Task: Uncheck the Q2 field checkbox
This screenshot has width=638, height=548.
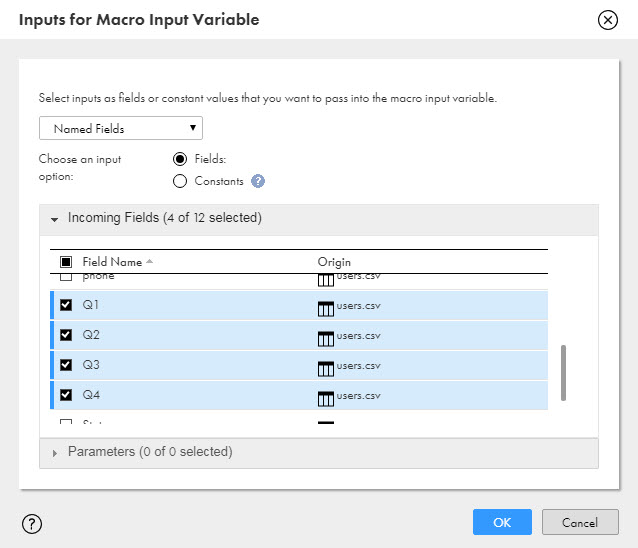Action: point(66,335)
